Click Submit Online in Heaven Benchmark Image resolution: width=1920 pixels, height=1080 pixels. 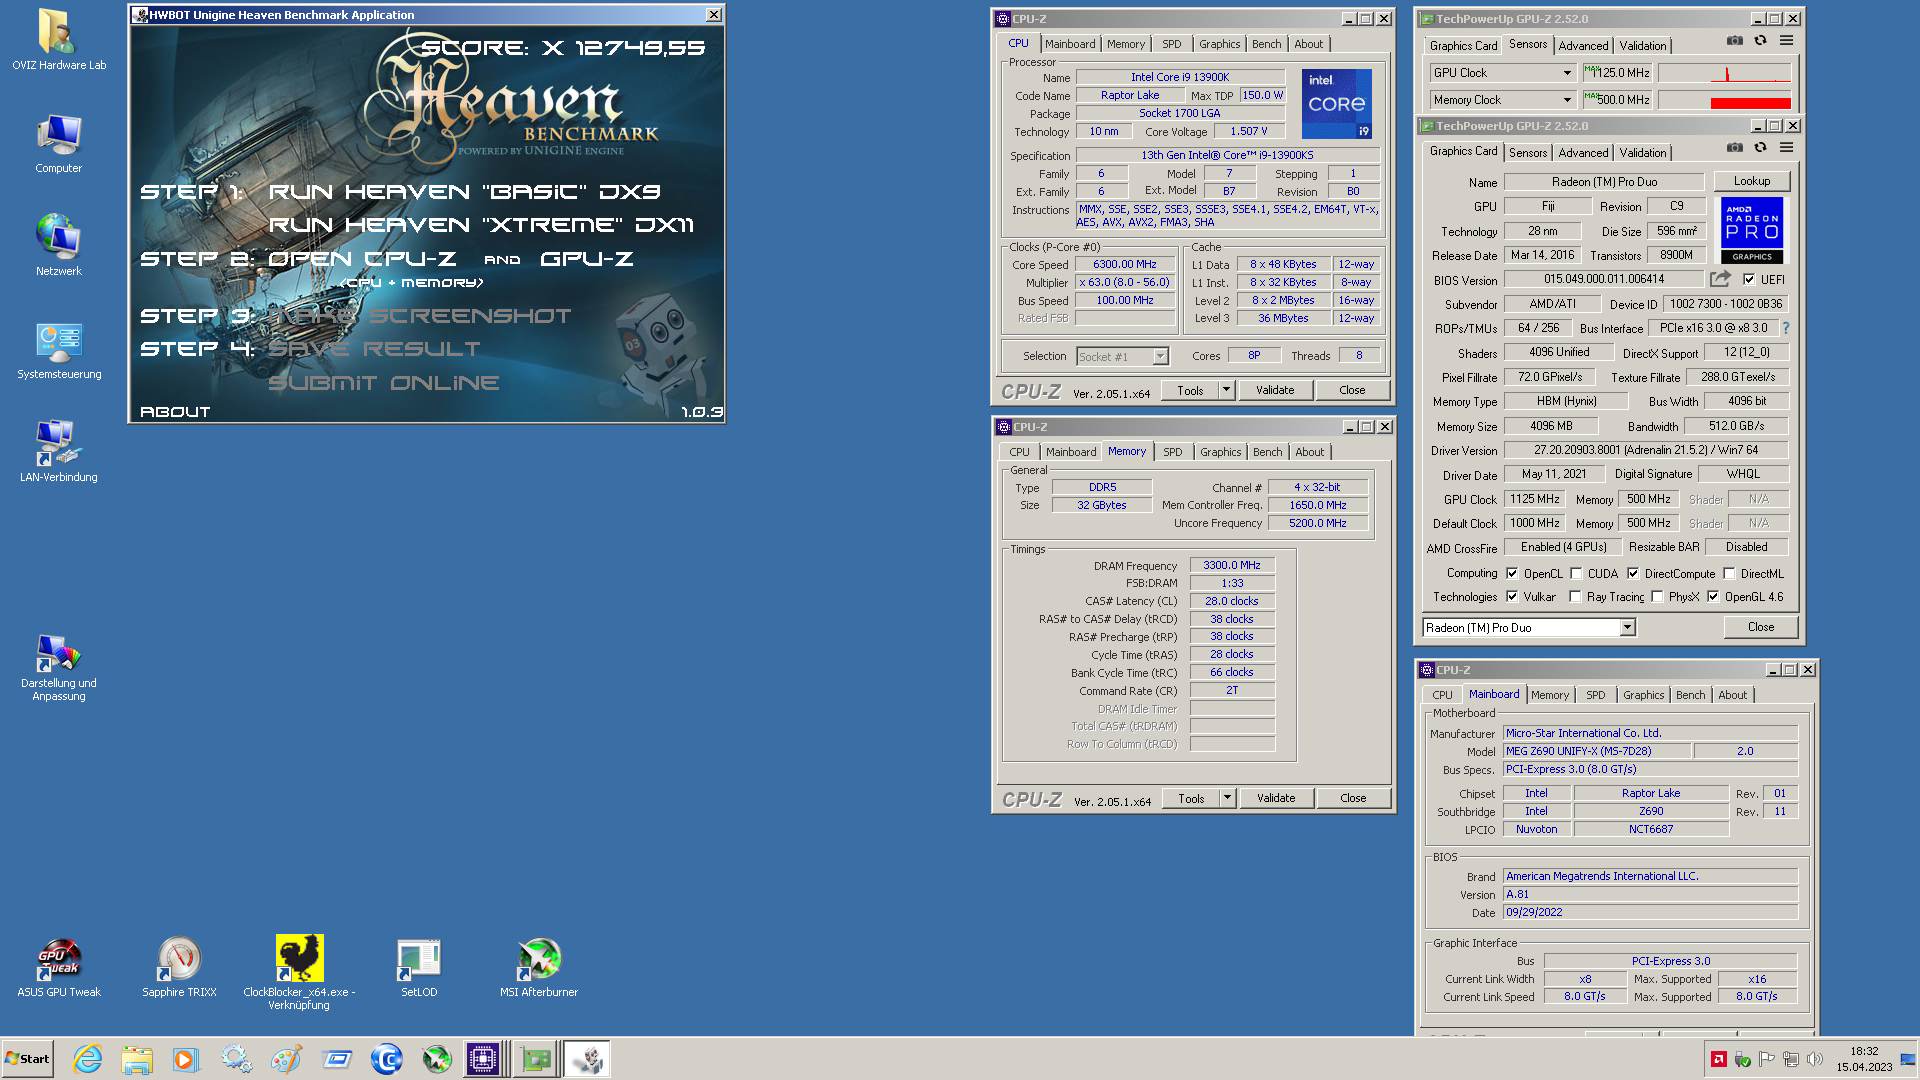click(x=384, y=383)
